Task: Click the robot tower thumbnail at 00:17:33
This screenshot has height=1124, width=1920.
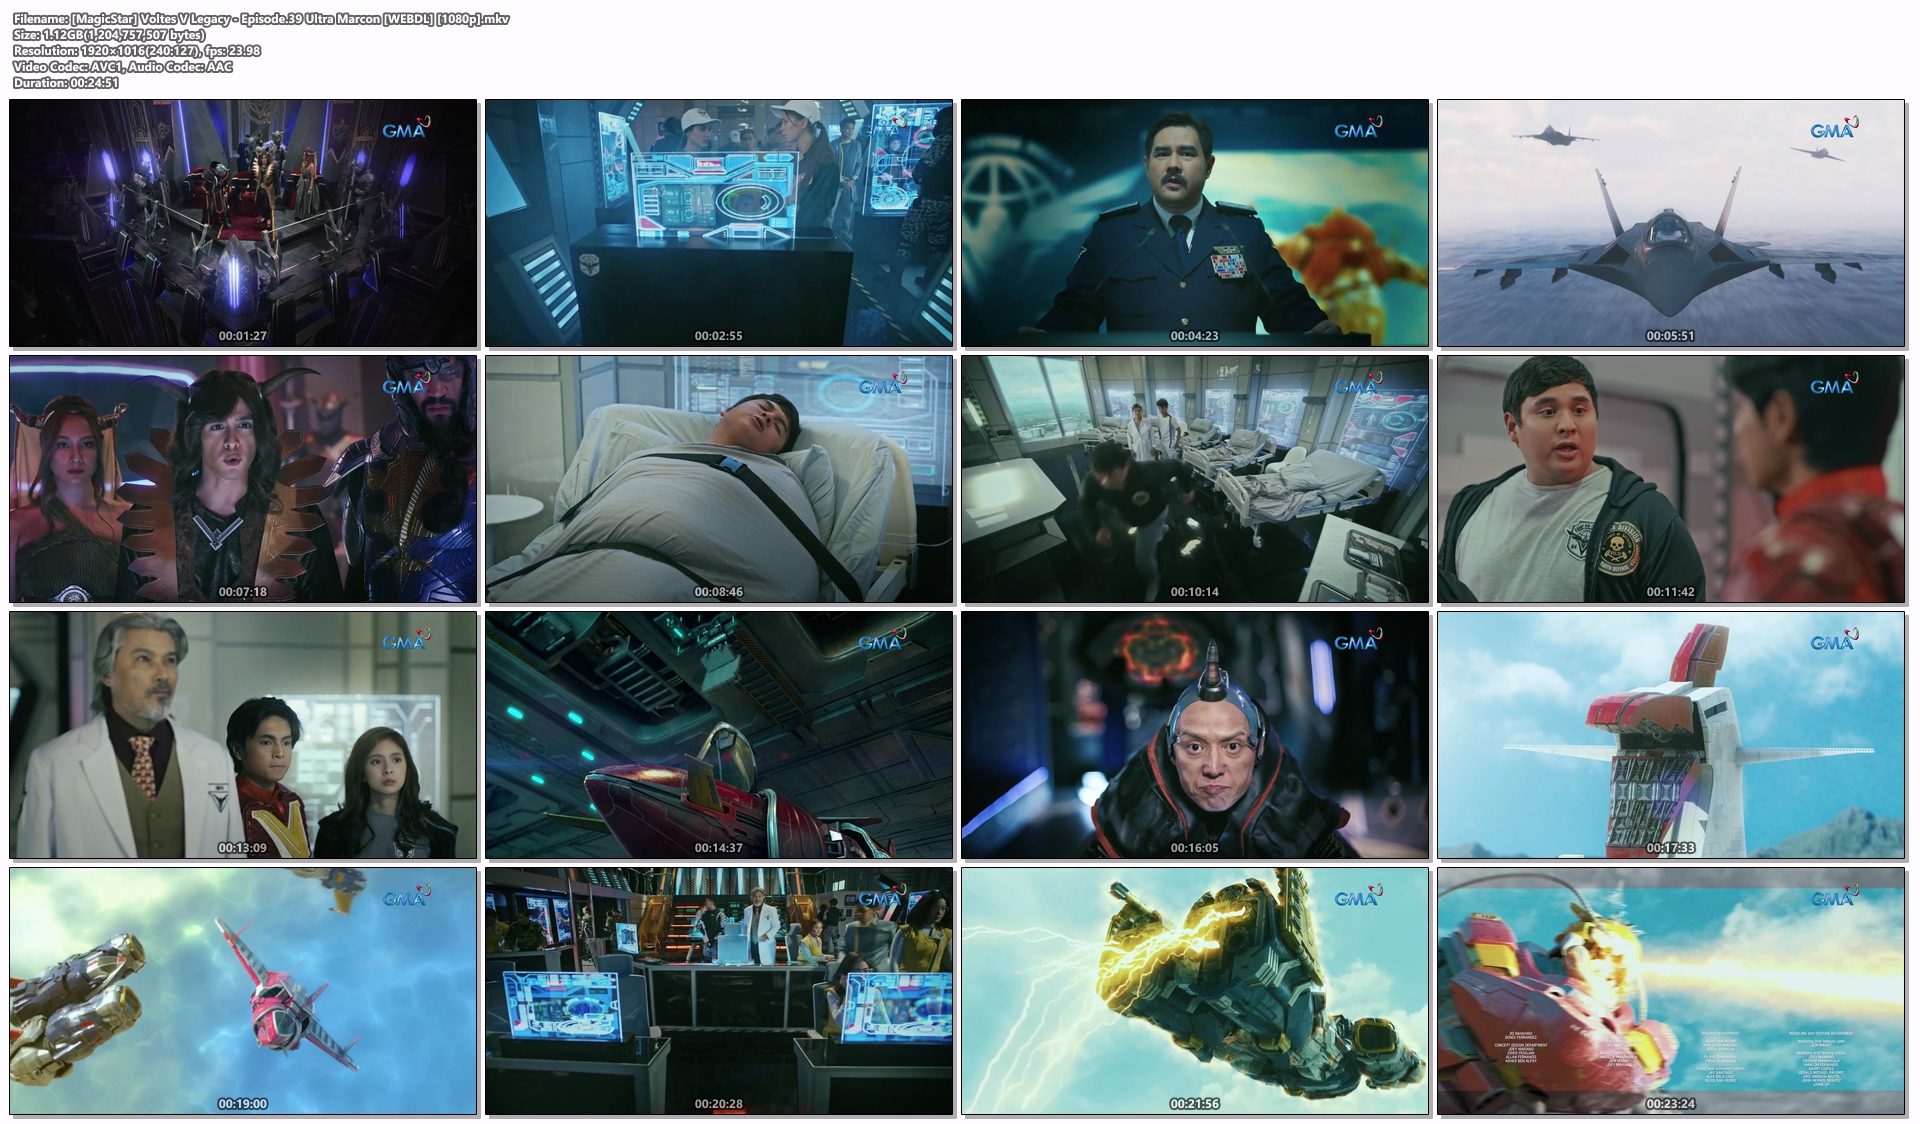Action: 1671,735
